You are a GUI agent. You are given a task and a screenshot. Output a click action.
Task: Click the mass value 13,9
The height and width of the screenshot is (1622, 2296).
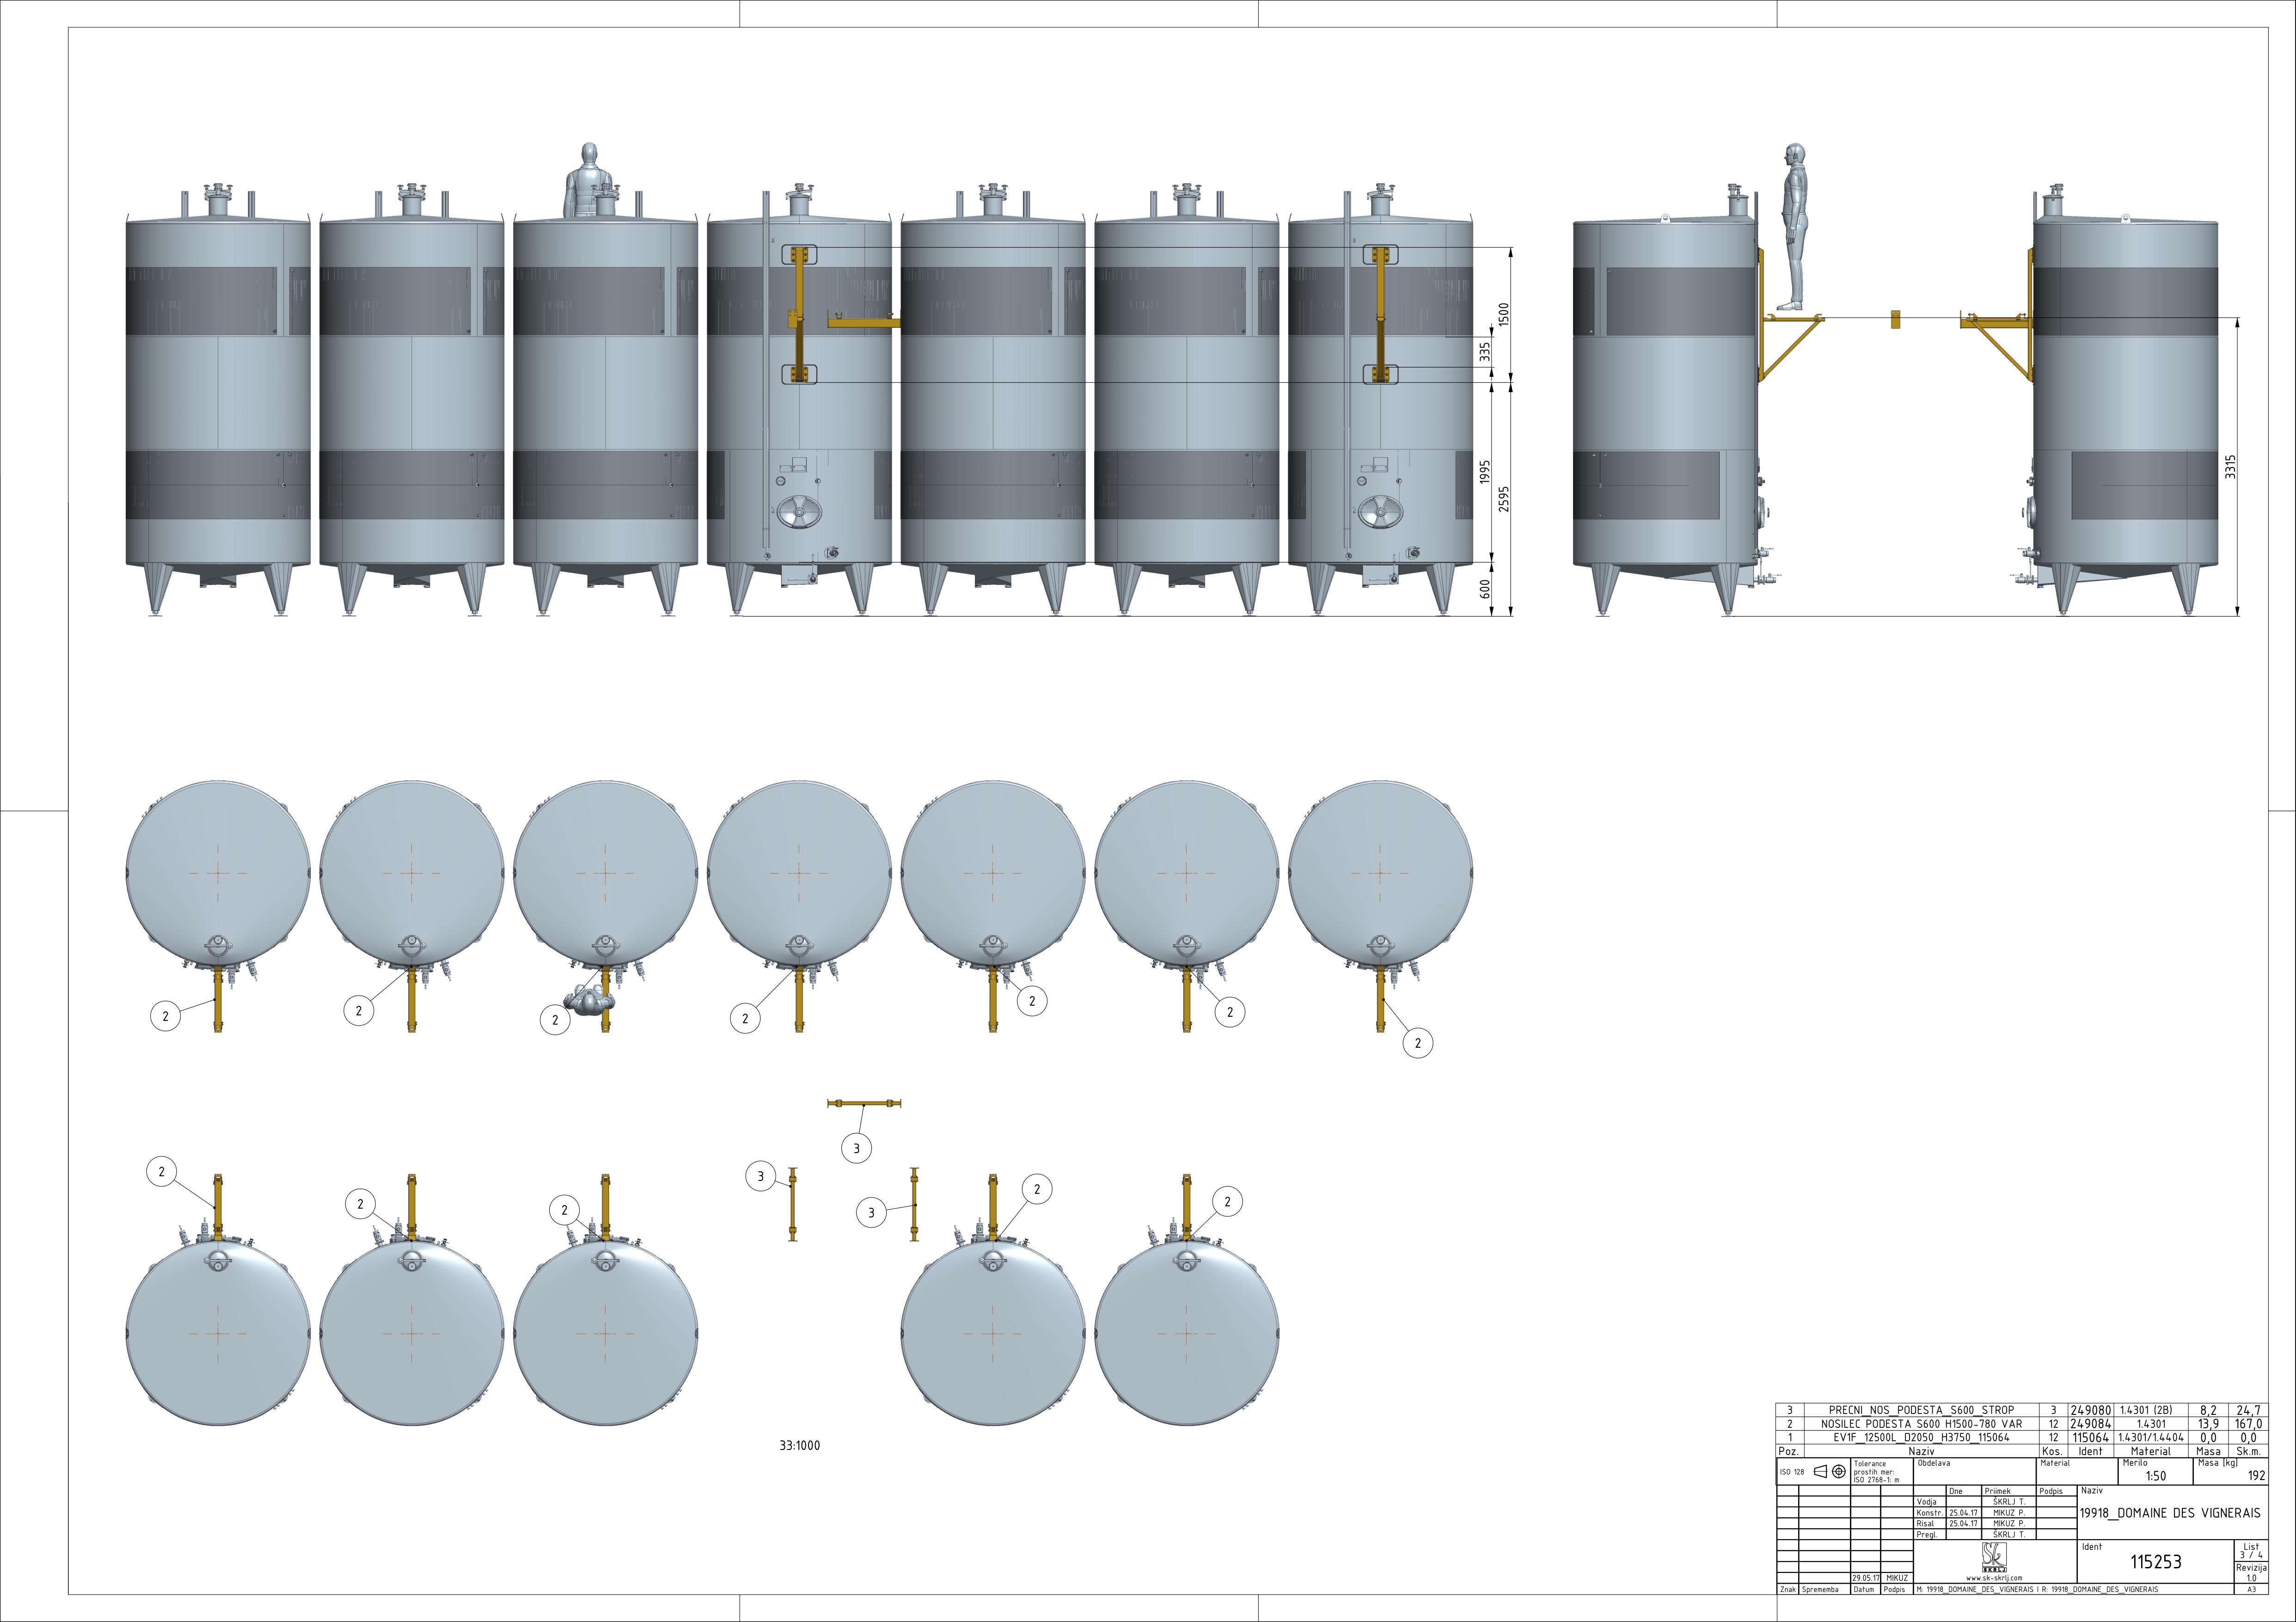2209,1424
